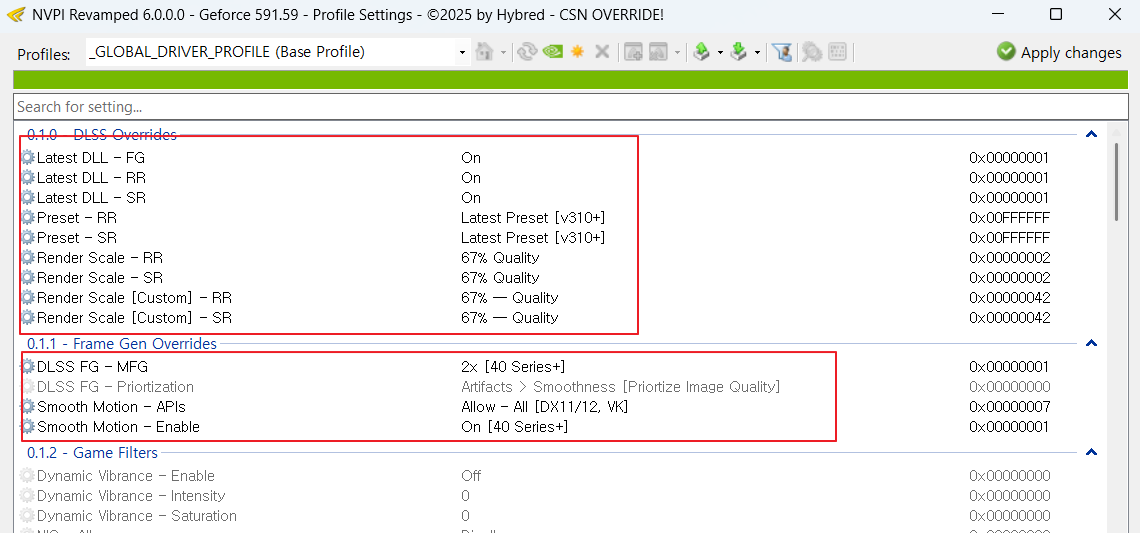Open the home icon dropdown arrow
1140x533 pixels.
click(x=502, y=52)
